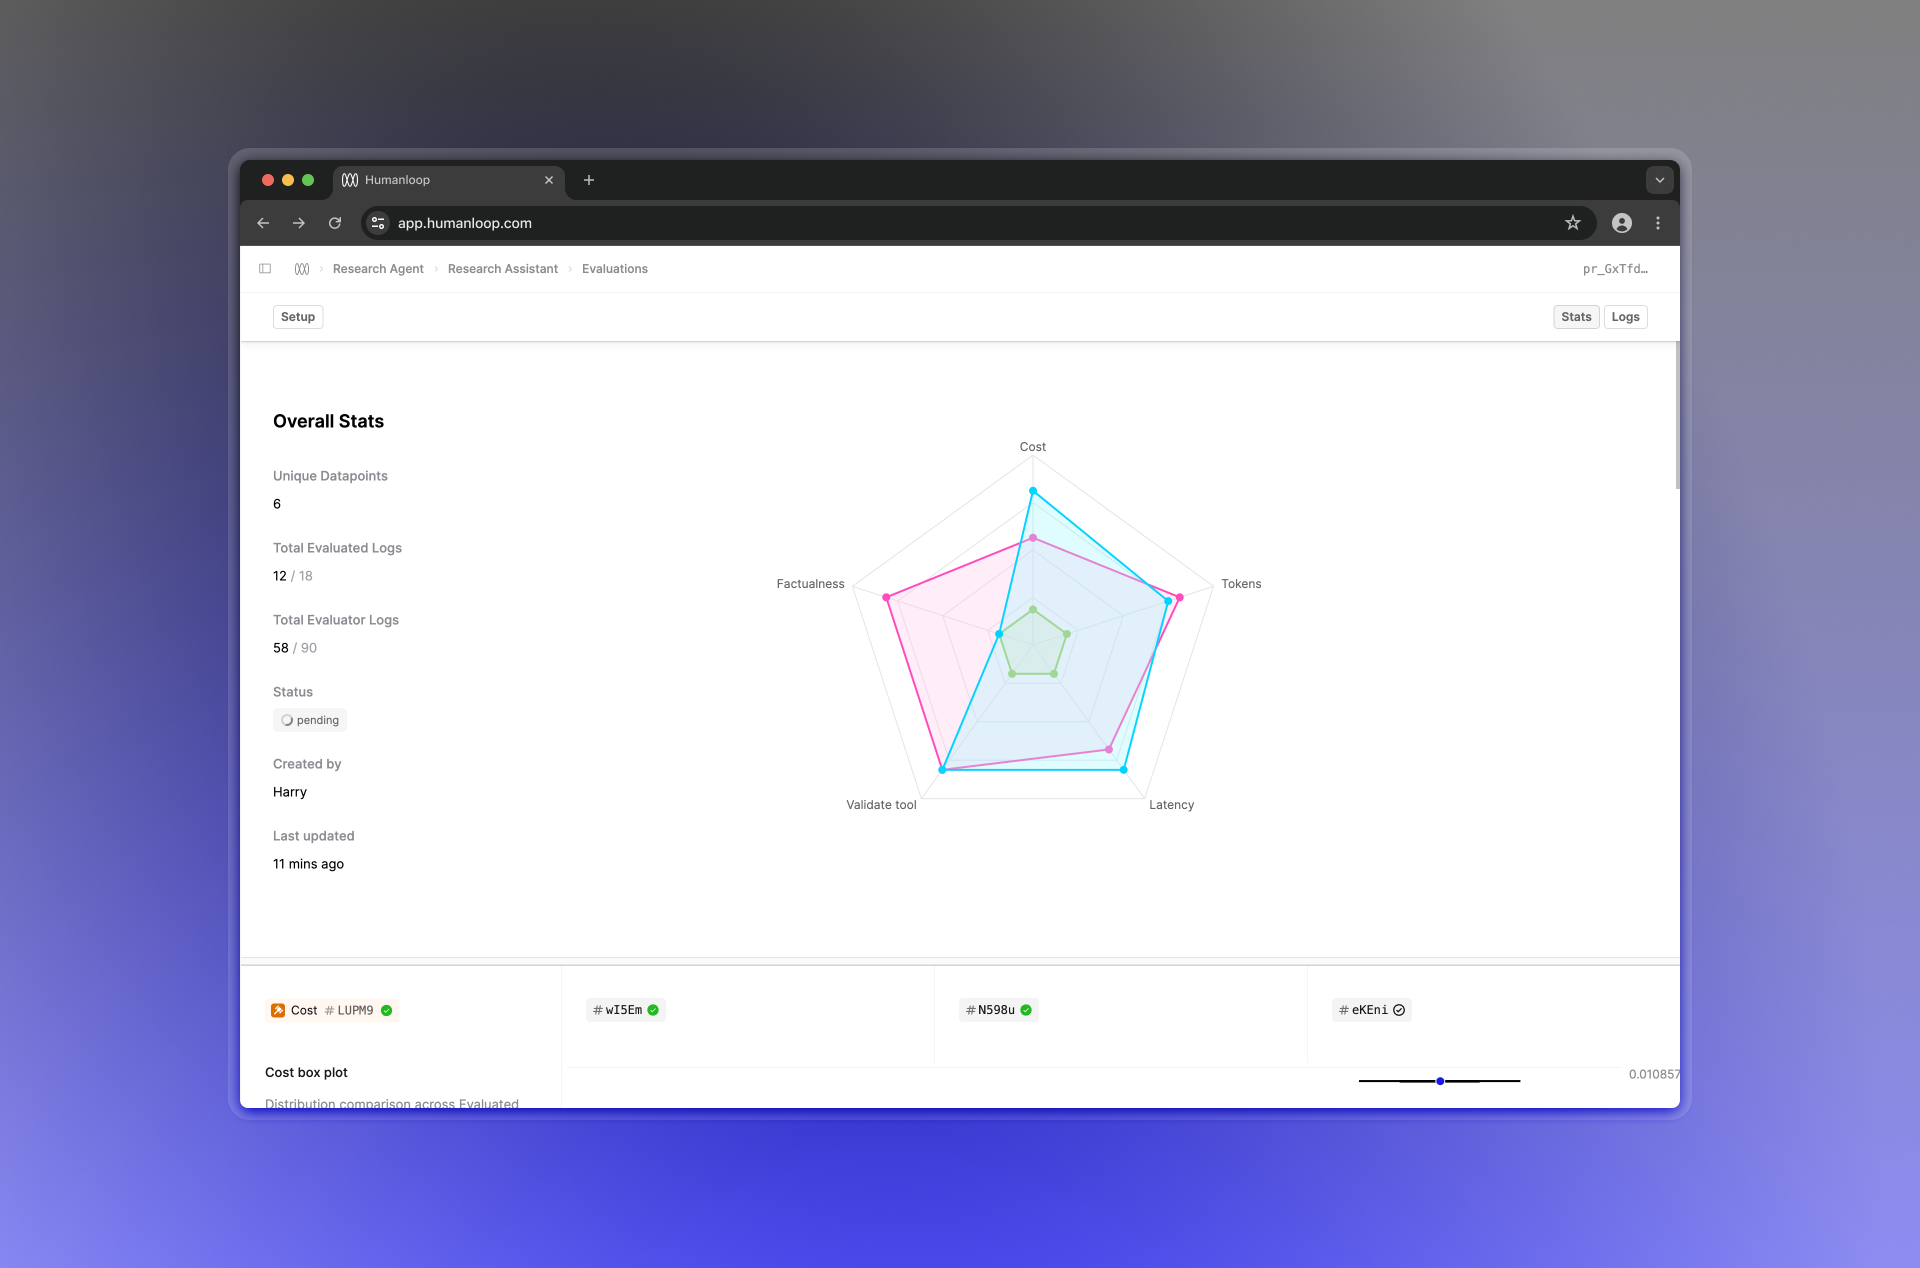Viewport: 1920px width, 1268px height.
Task: Click the Cost box plot title
Action: (x=306, y=1073)
